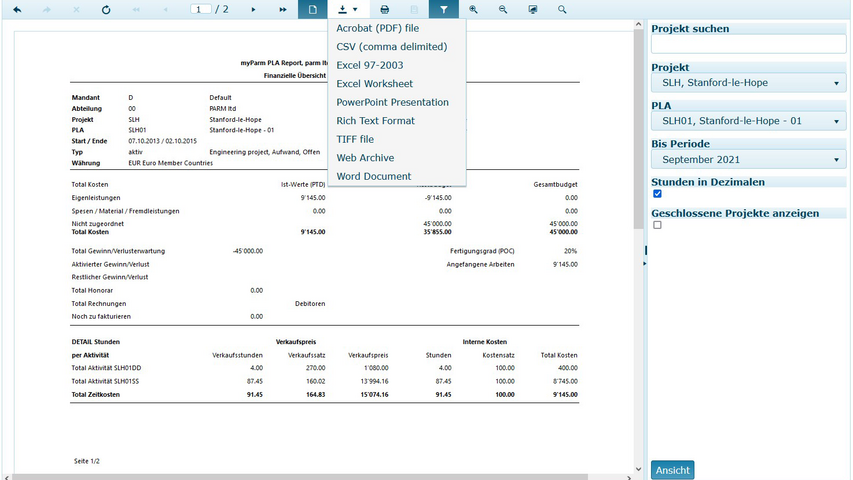Select Acrobat (PDF) file export option
The width and height of the screenshot is (853, 480).
377,28
